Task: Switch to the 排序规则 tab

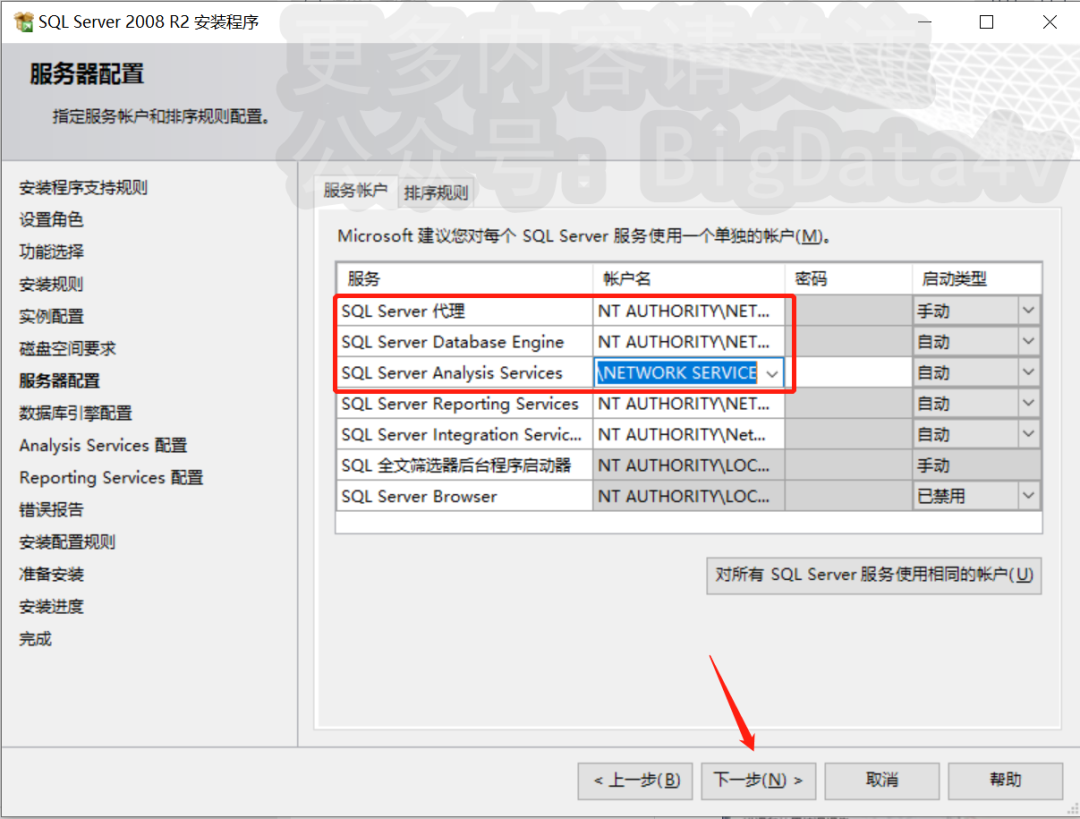Action: tap(435, 193)
